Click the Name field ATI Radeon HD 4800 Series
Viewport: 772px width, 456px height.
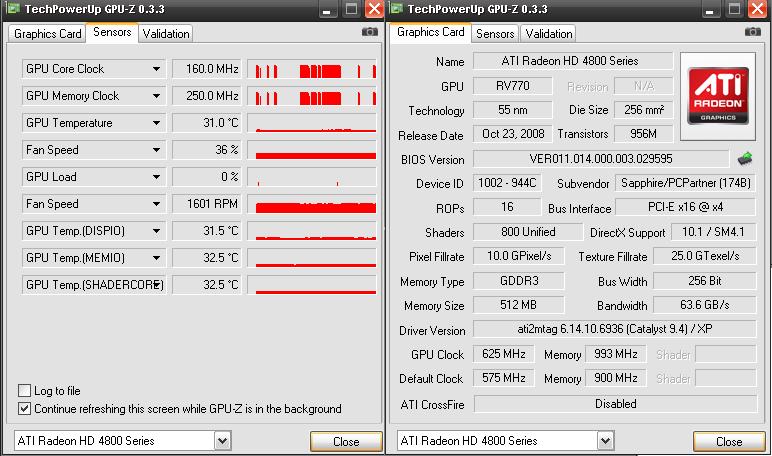coord(573,61)
